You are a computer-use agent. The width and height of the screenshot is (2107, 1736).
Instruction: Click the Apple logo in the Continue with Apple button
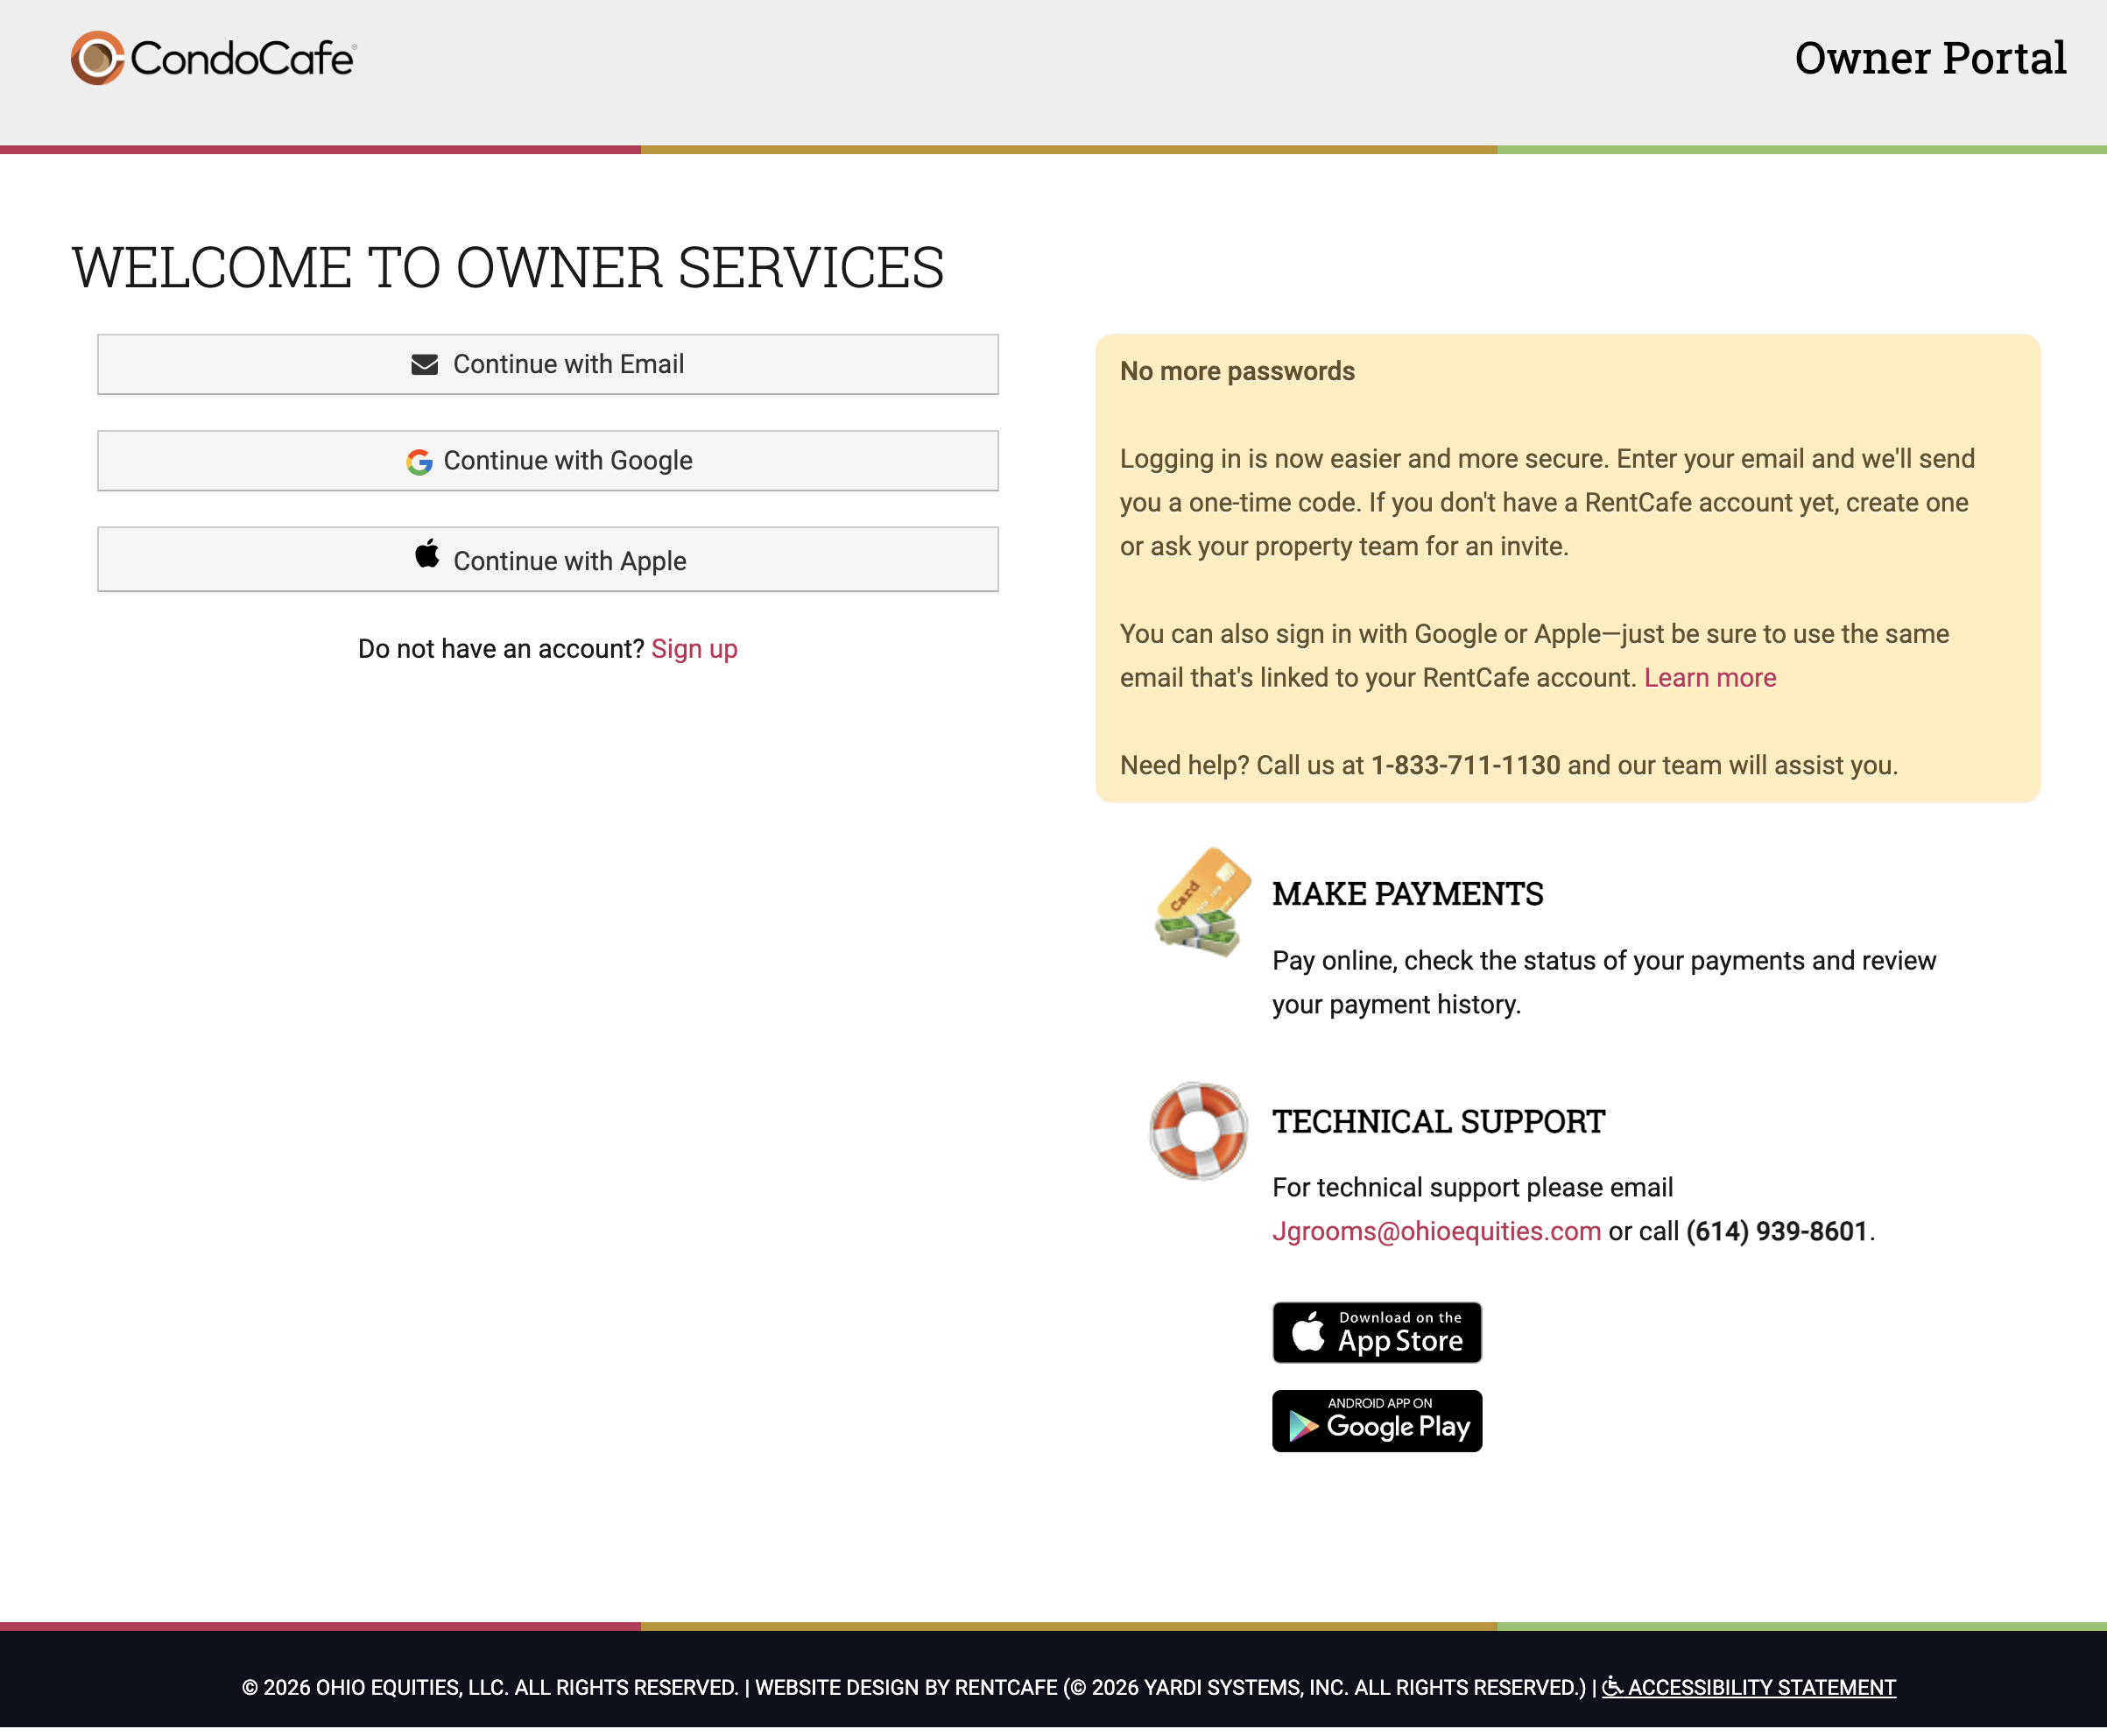[x=427, y=555]
